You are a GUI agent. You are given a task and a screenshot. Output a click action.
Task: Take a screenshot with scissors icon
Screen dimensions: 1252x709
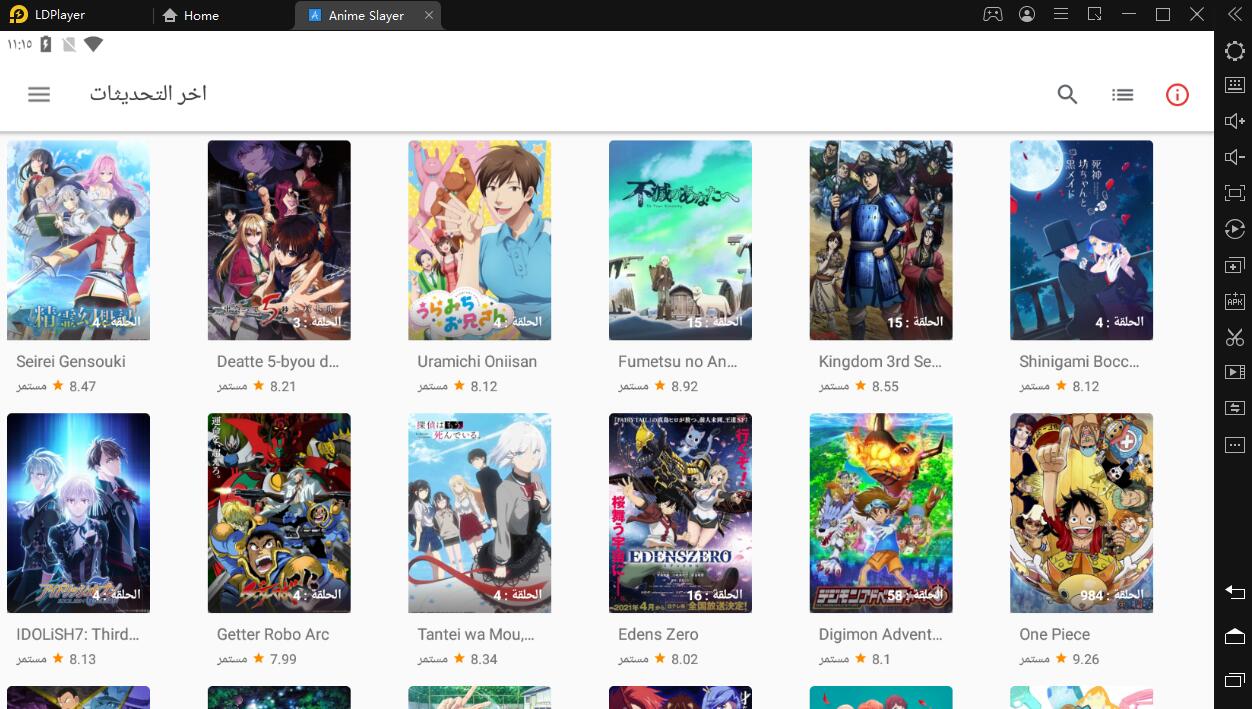1234,337
